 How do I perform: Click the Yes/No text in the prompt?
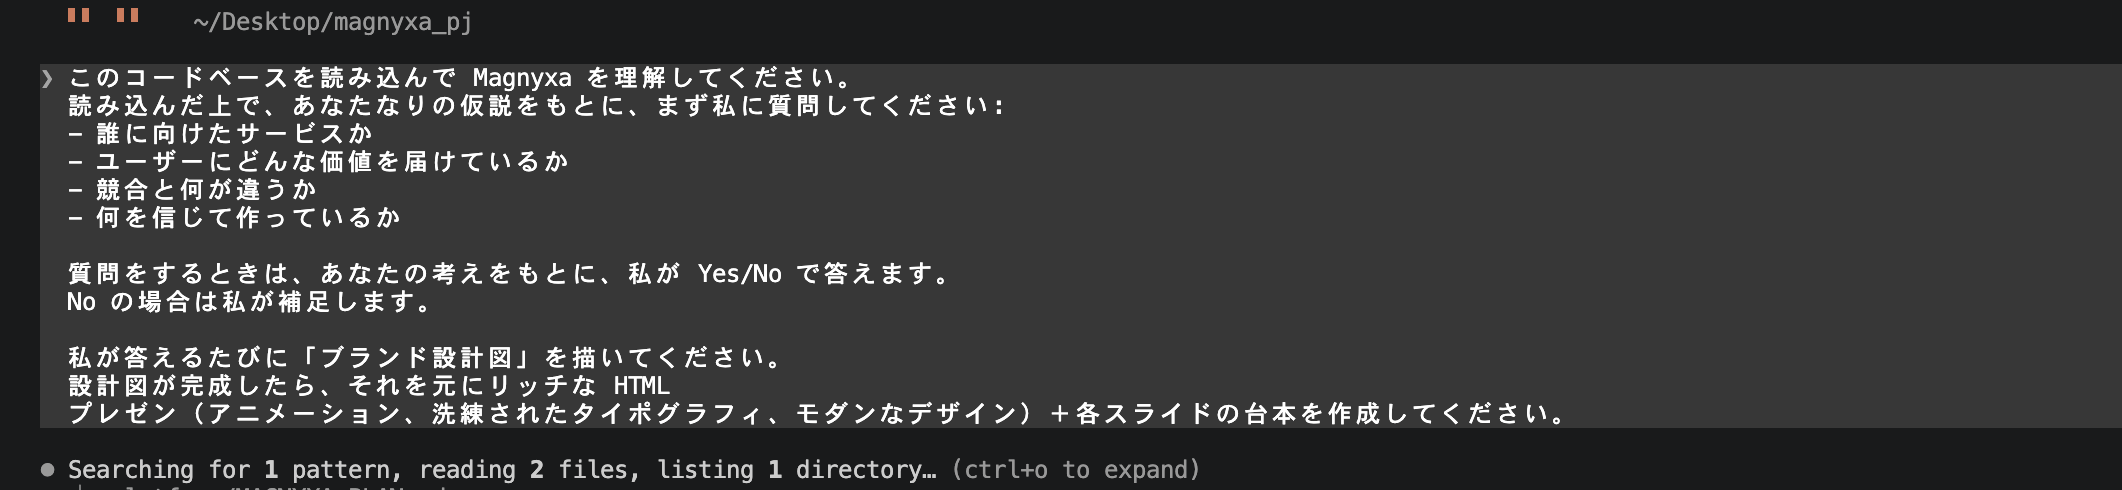coord(739,274)
